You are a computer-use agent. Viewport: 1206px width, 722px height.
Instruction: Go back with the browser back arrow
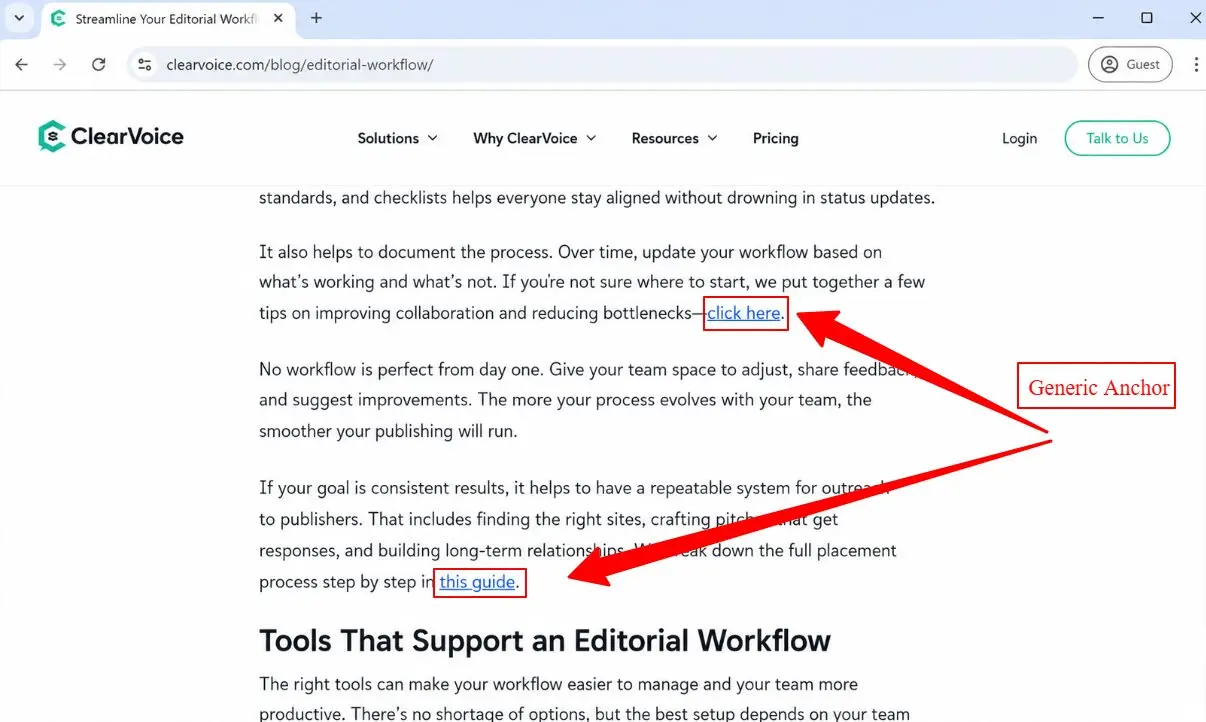[22, 64]
